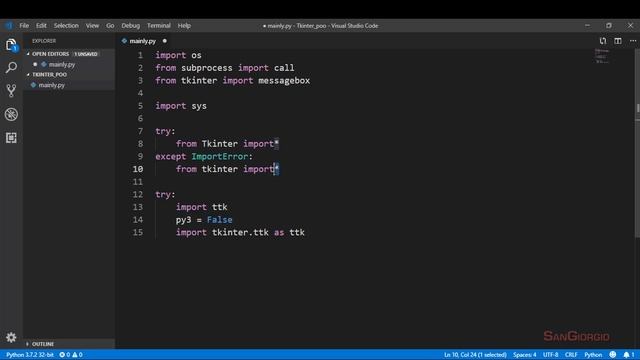Click 'subprocess' on line 2
The image size is (640, 360).
(x=207, y=68)
